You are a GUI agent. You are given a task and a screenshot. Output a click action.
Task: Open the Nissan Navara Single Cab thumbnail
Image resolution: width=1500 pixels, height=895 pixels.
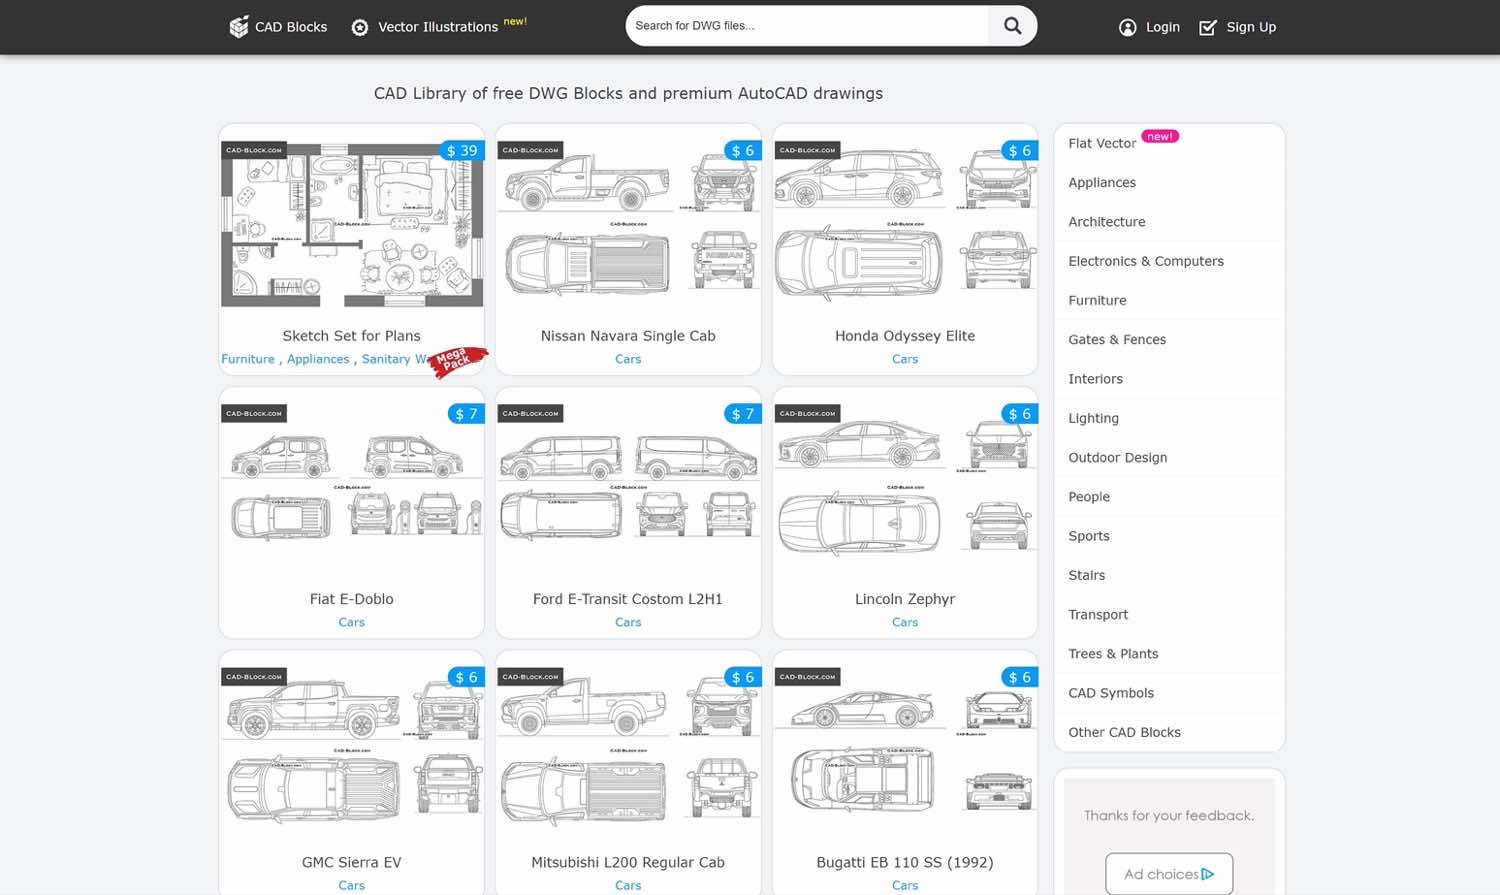(628, 223)
